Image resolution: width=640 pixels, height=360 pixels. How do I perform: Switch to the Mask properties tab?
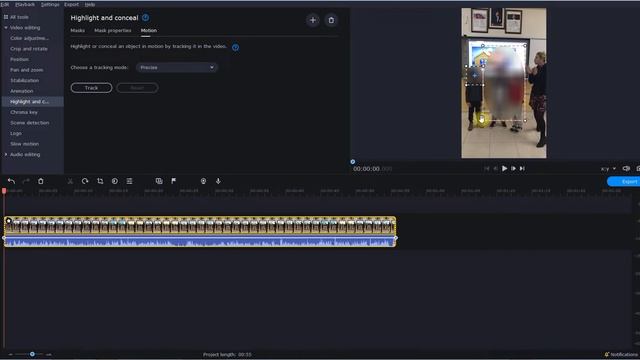pos(113,31)
